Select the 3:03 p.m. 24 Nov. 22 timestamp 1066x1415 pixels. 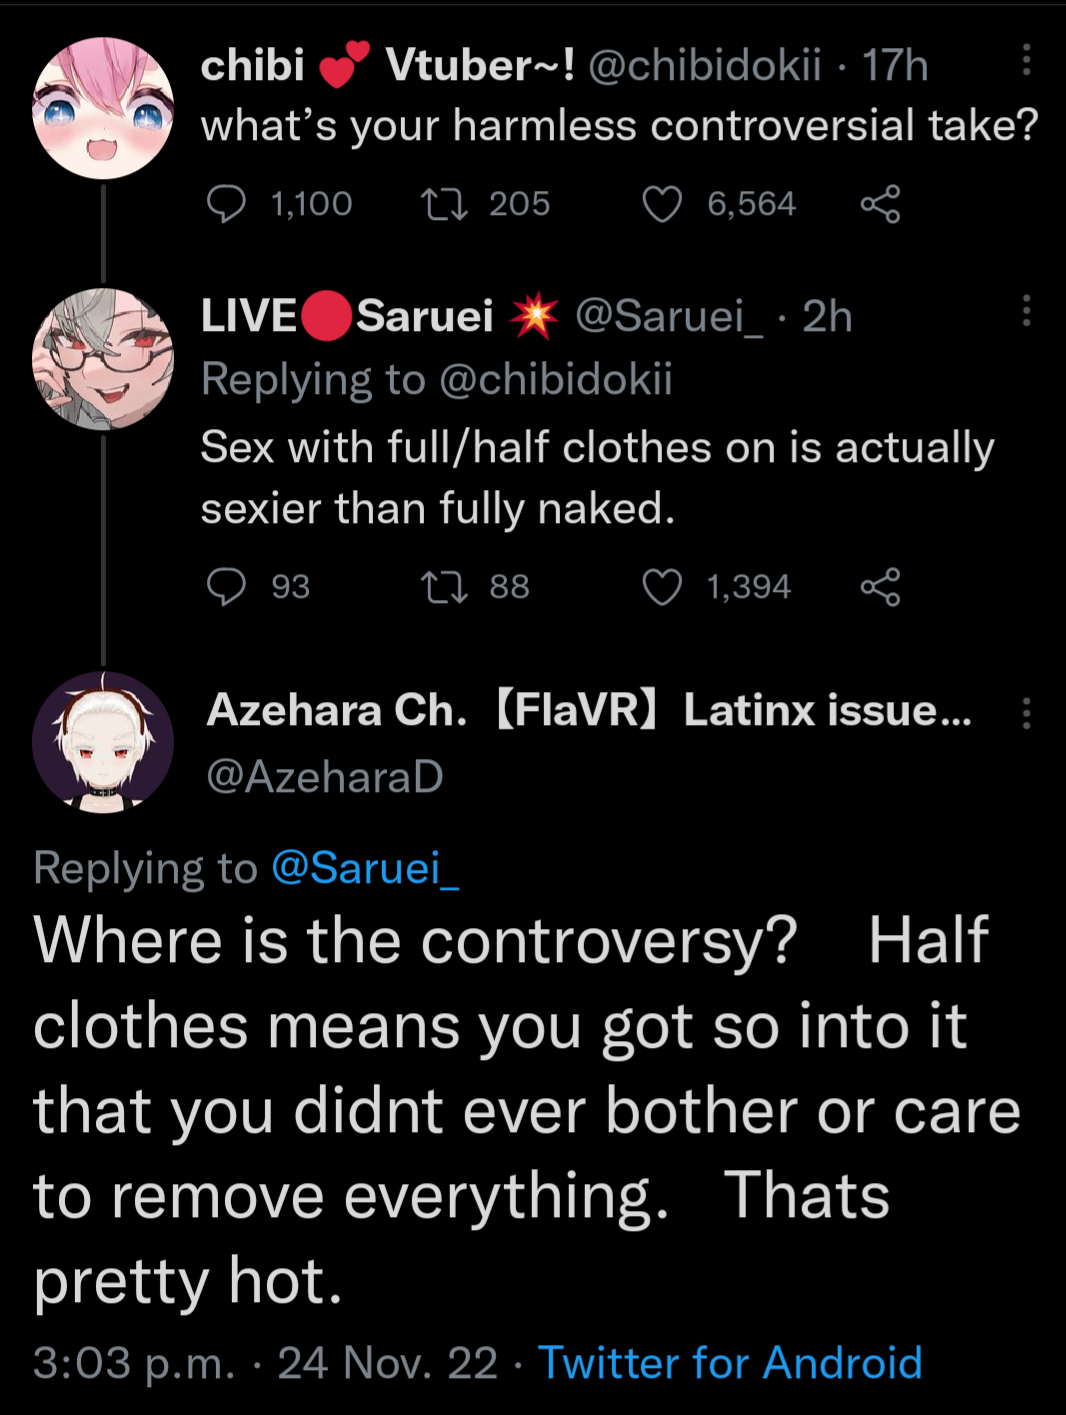coord(265,1363)
